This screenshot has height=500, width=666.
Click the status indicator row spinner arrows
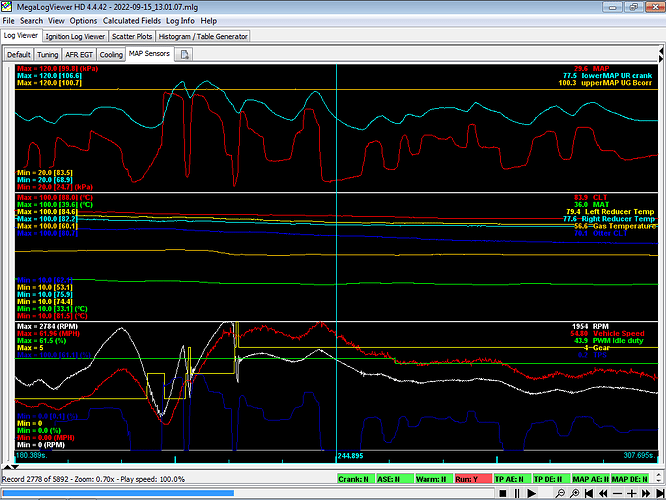click(x=659, y=478)
